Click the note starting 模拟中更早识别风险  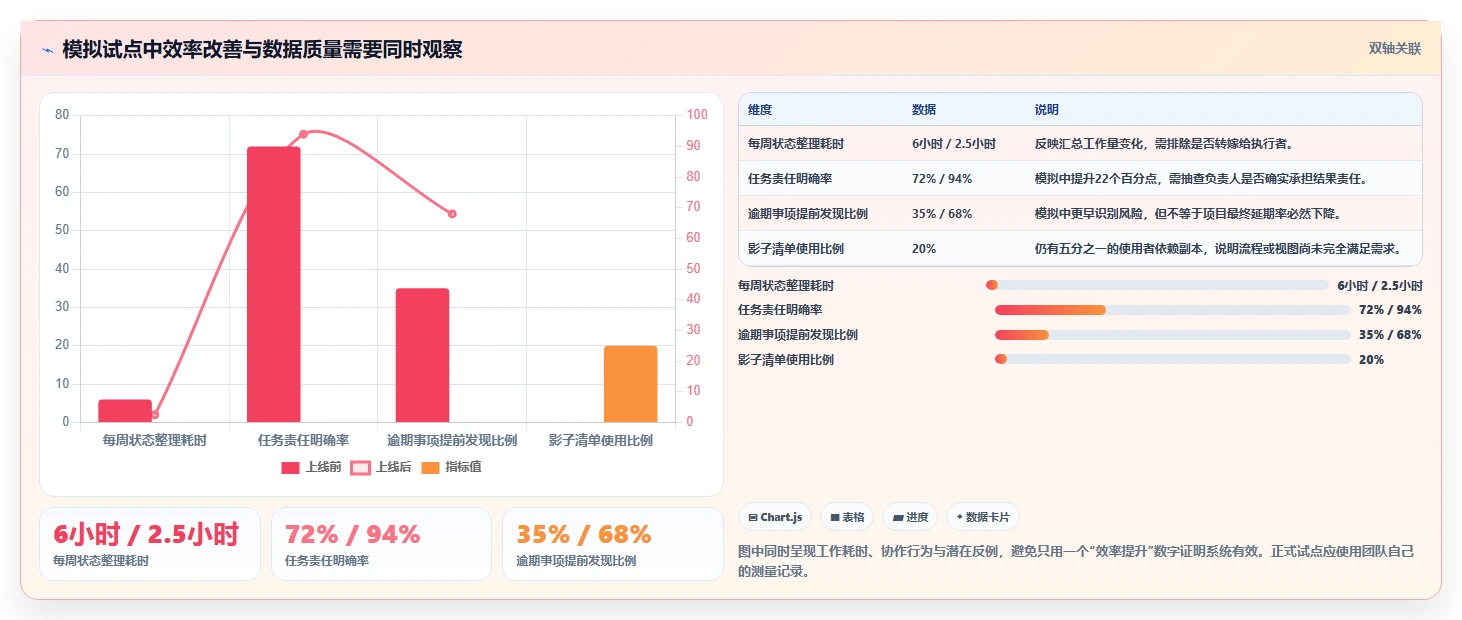(1188, 214)
